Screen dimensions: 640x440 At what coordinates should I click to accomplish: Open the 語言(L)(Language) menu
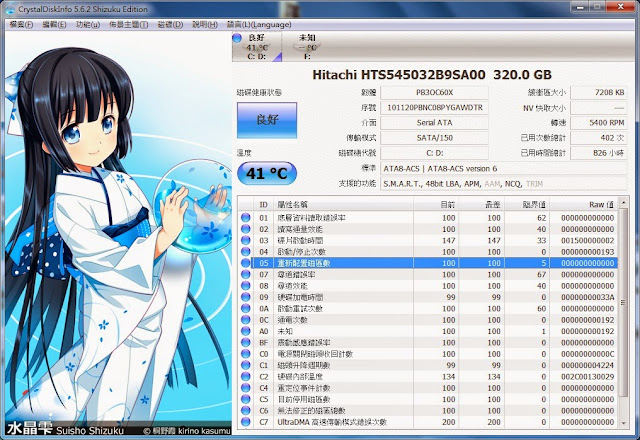pyautogui.click(x=259, y=24)
